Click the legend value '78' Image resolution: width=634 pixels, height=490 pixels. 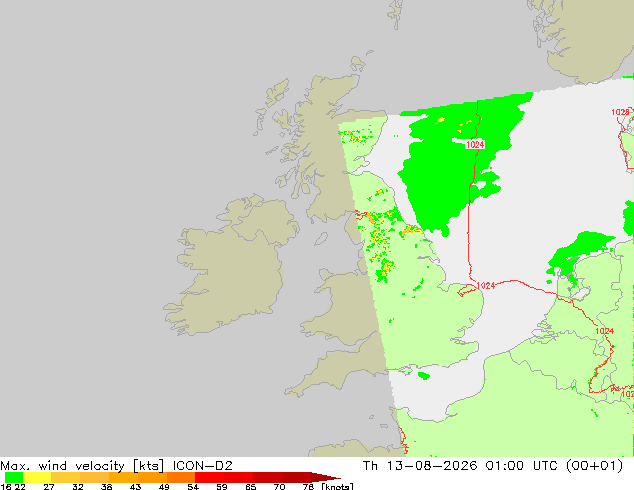pyautogui.click(x=308, y=487)
